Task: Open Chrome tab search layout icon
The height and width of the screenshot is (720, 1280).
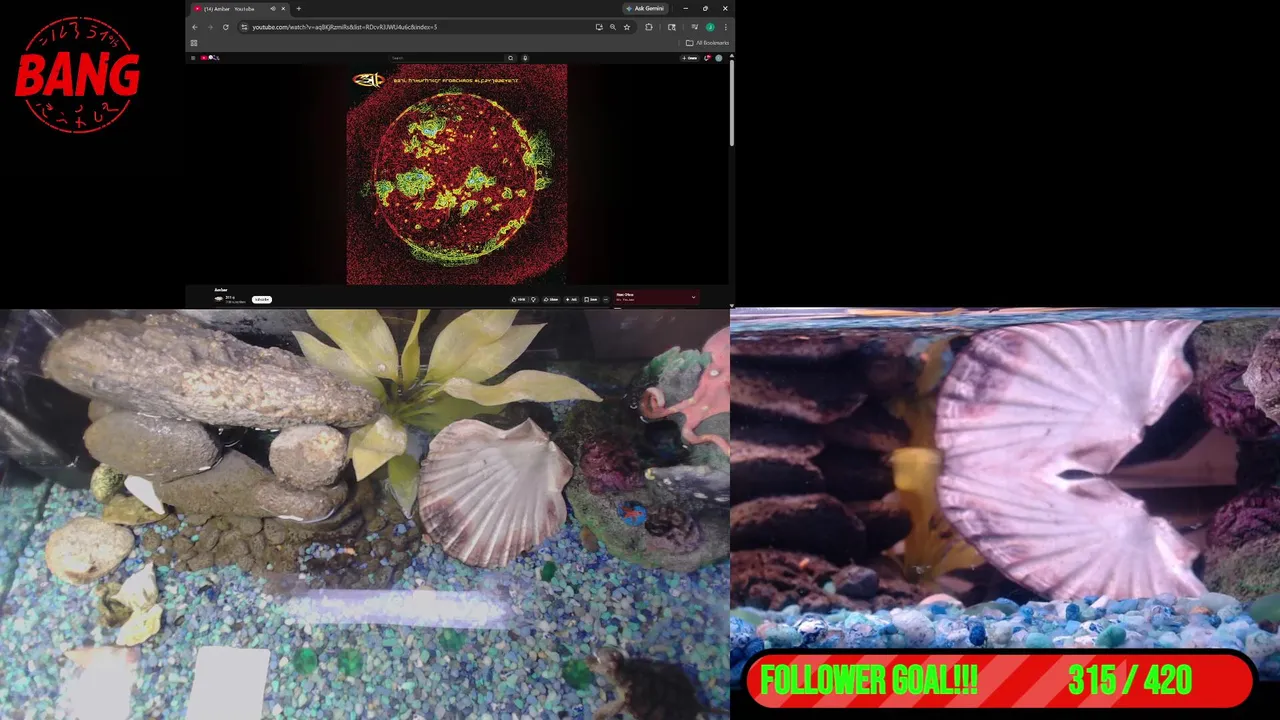Action: pos(671,27)
